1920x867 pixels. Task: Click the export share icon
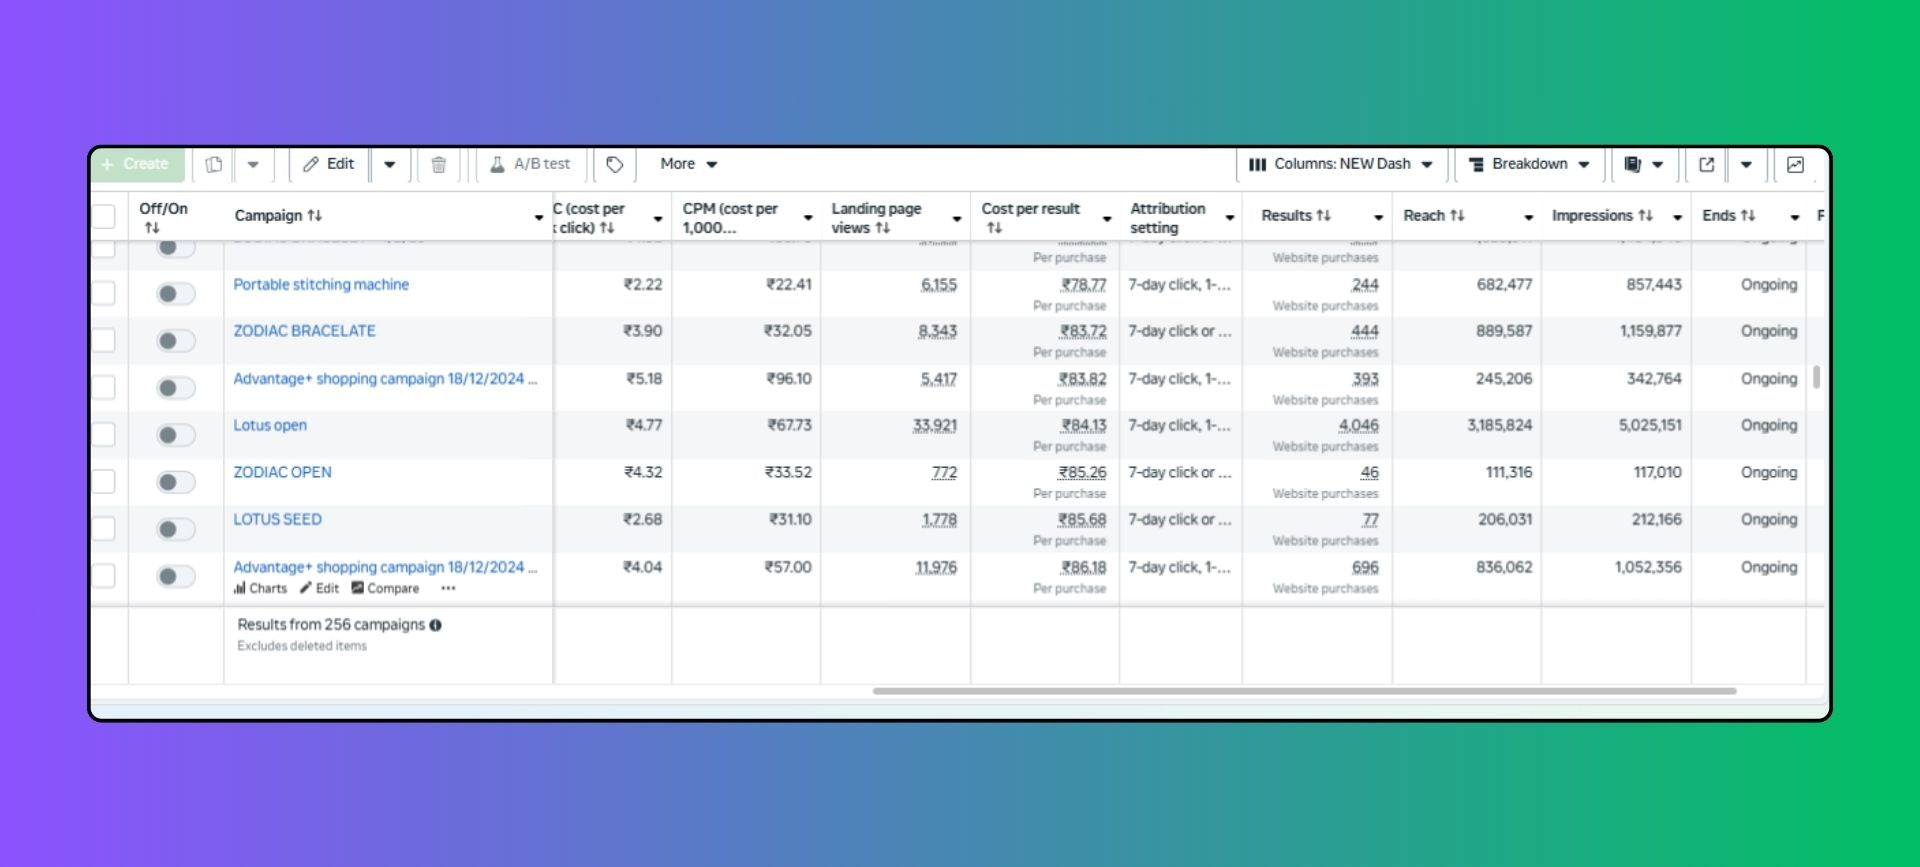pos(1706,164)
